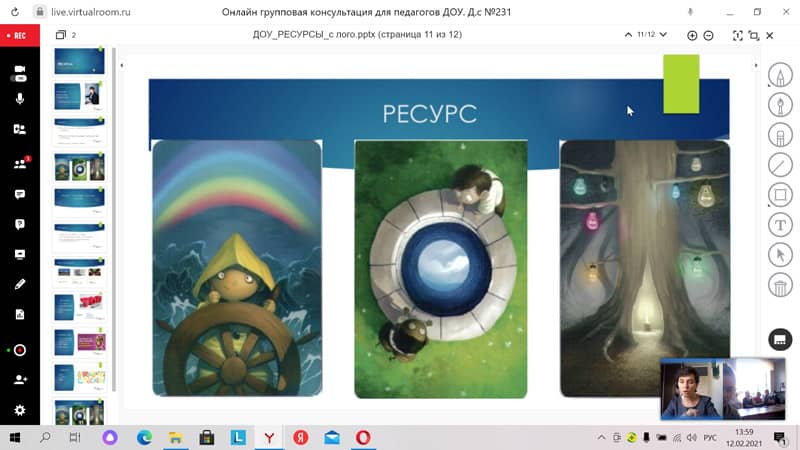
Task: Switch the РУС input language
Action: pos(710,438)
